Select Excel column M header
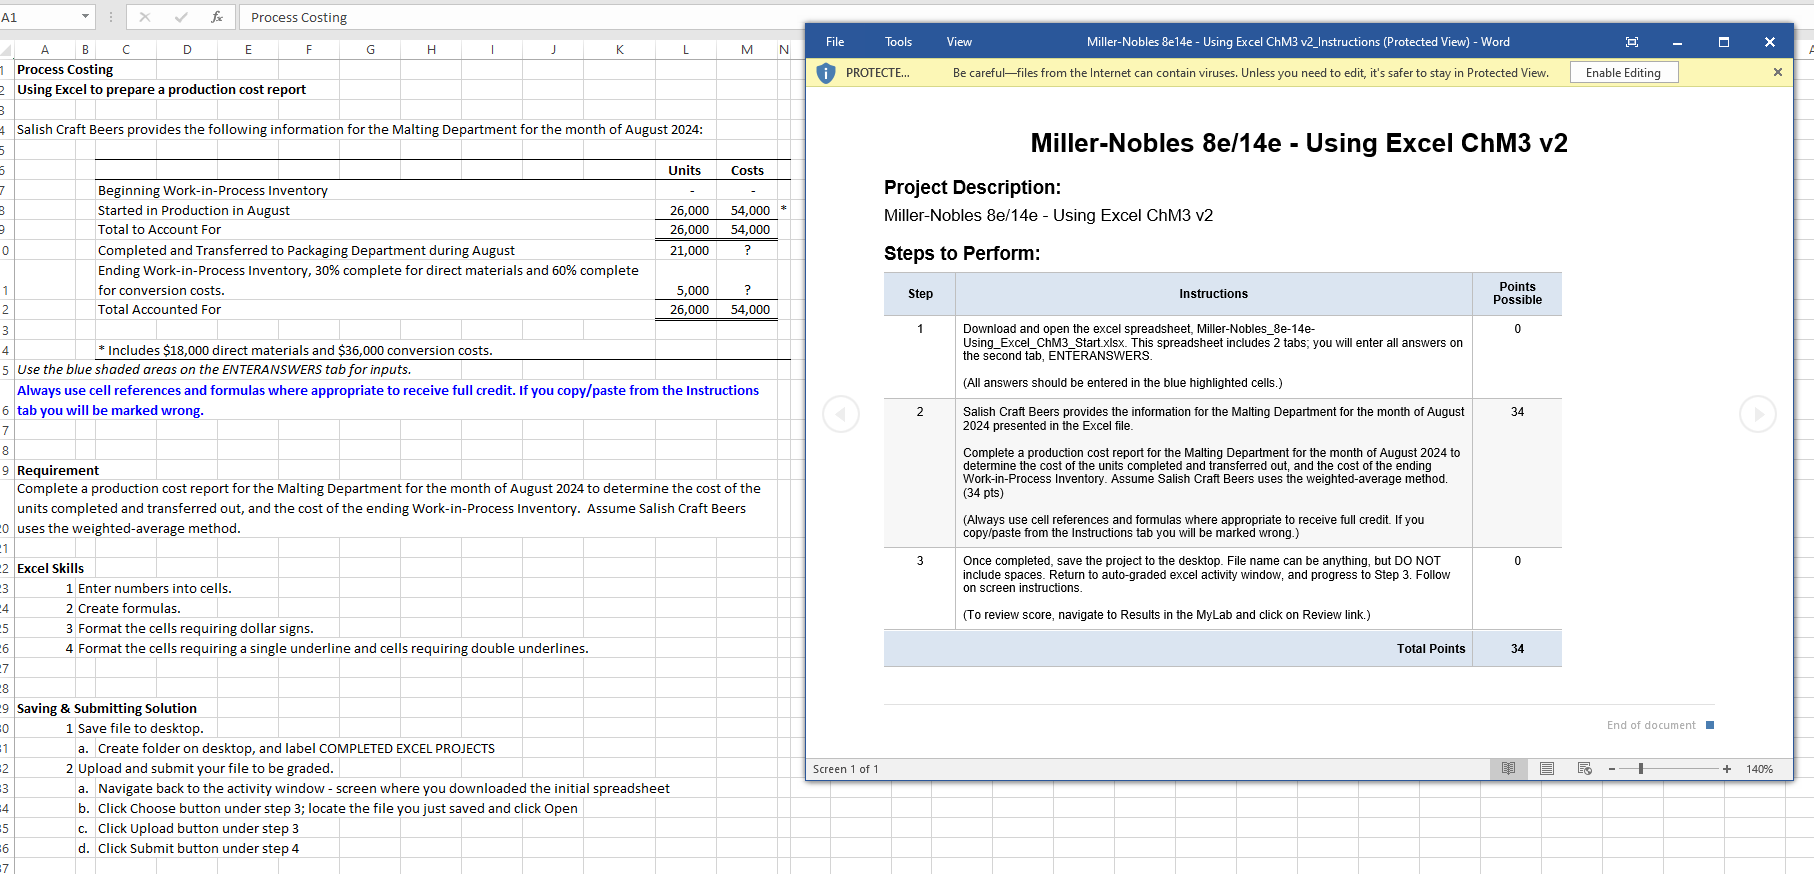 click(747, 49)
